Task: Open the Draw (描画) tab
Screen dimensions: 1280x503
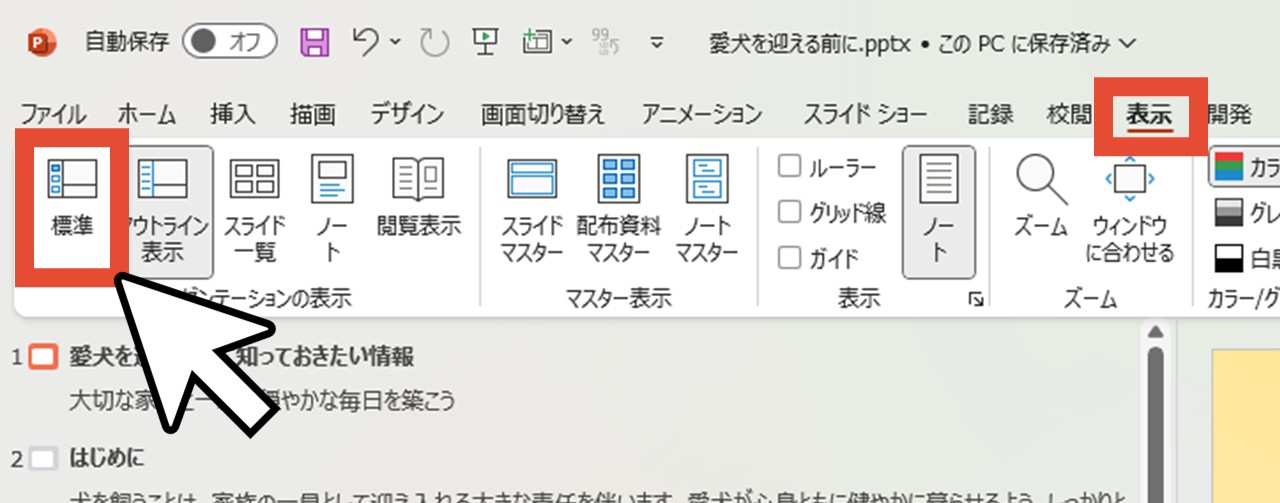Action: [x=313, y=114]
